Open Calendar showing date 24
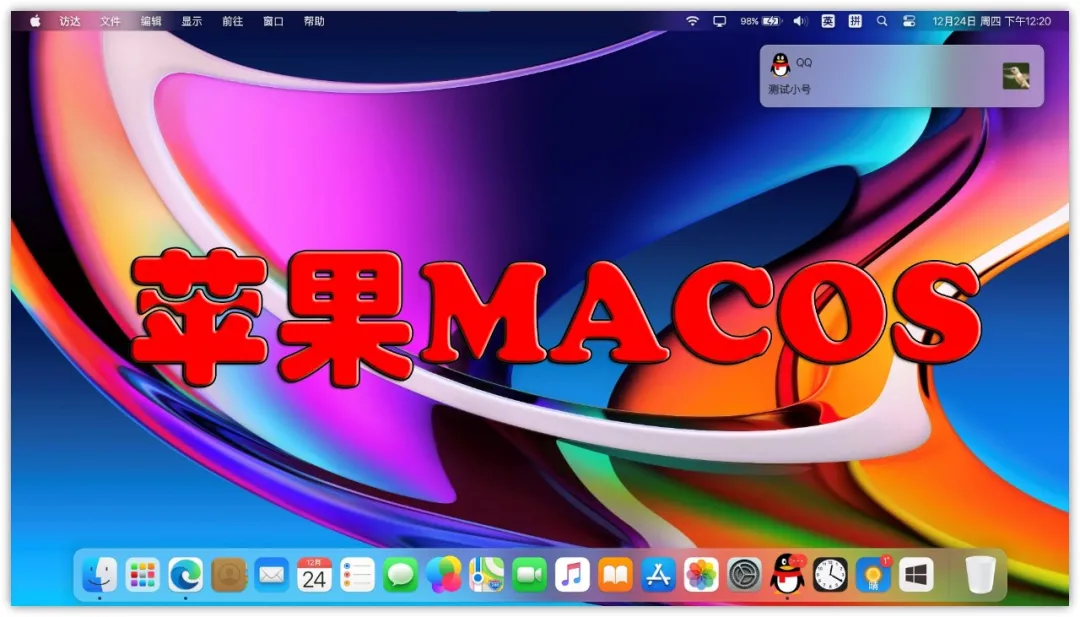This screenshot has width=1080, height=617. [314, 574]
